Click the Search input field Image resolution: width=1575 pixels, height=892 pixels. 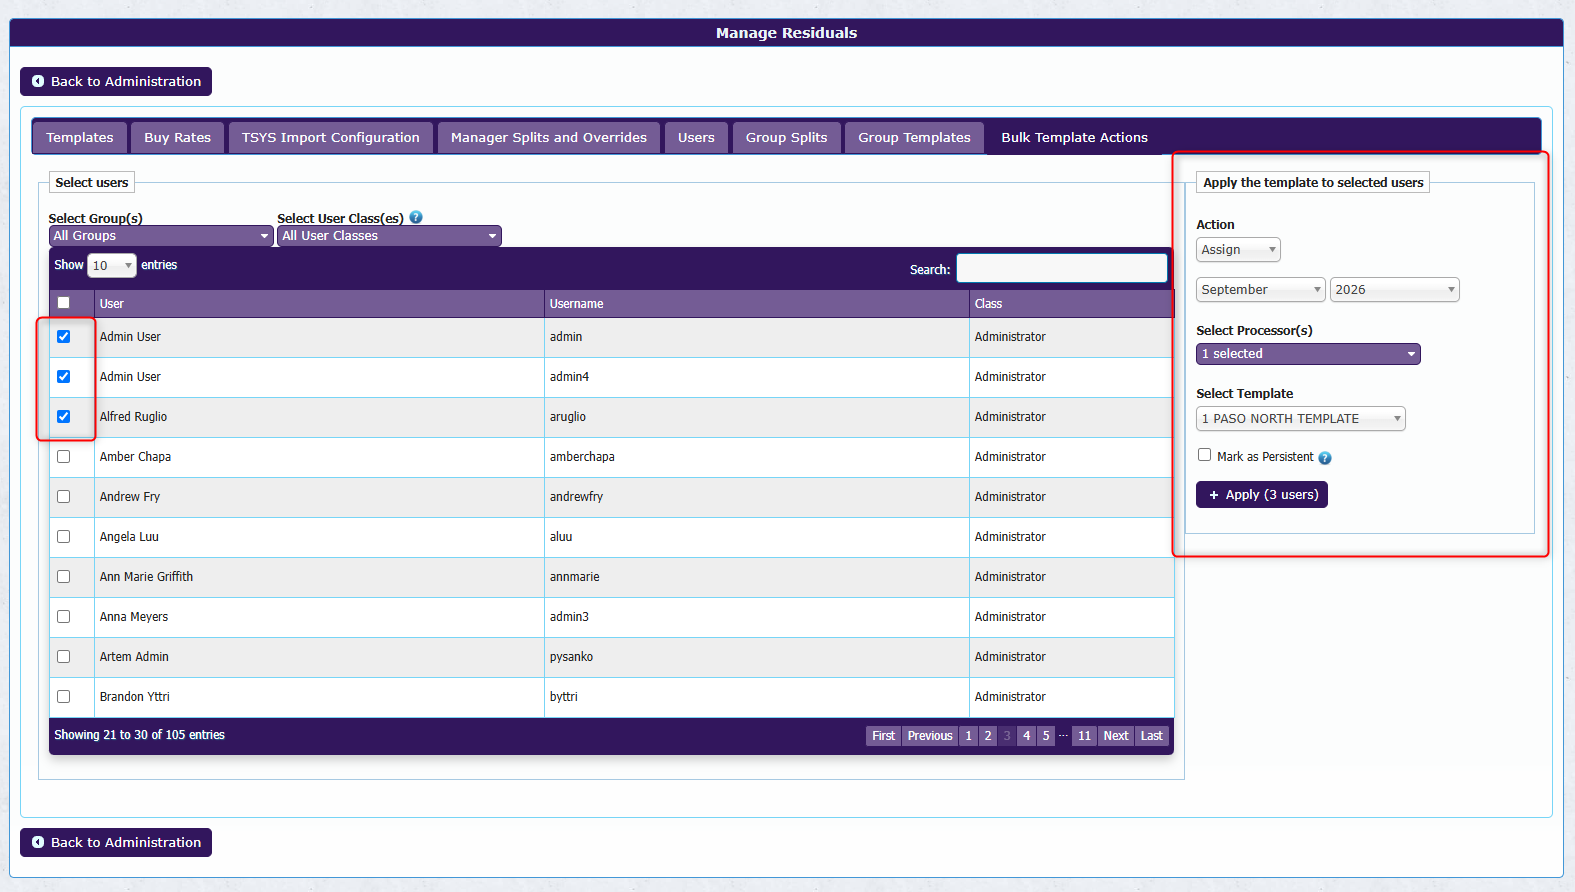(x=1062, y=268)
